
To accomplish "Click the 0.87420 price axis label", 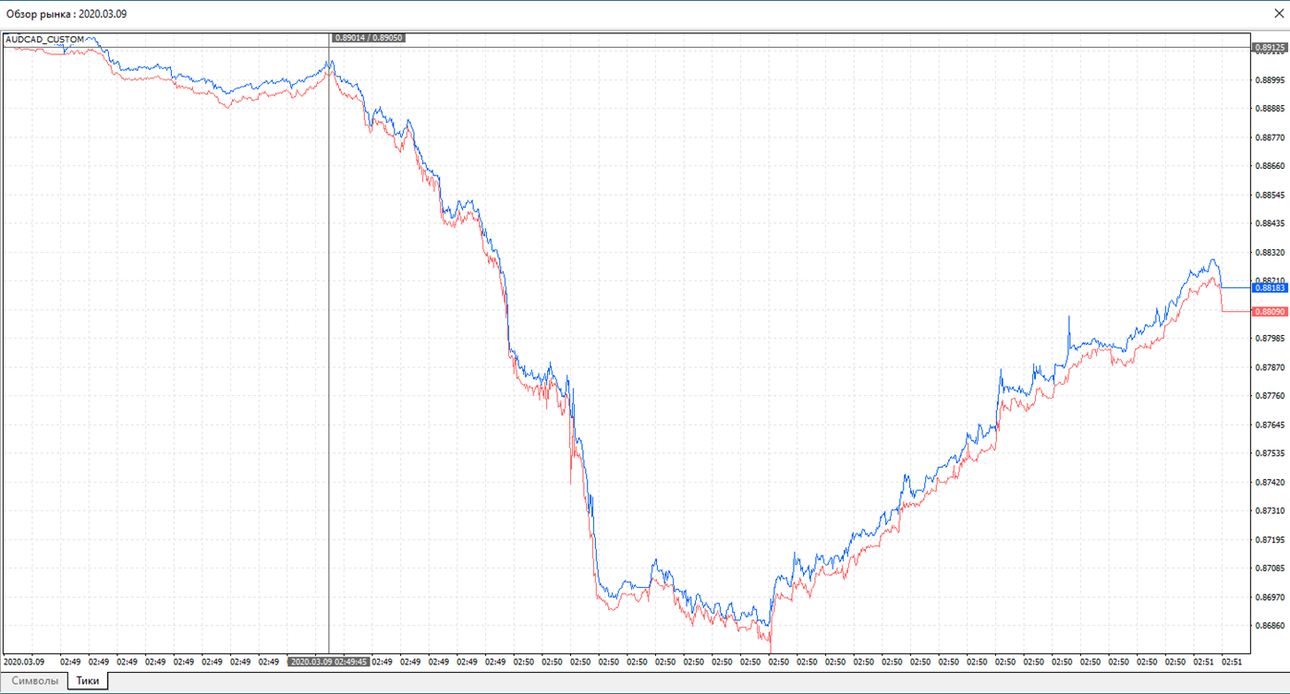I will 1269,483.
